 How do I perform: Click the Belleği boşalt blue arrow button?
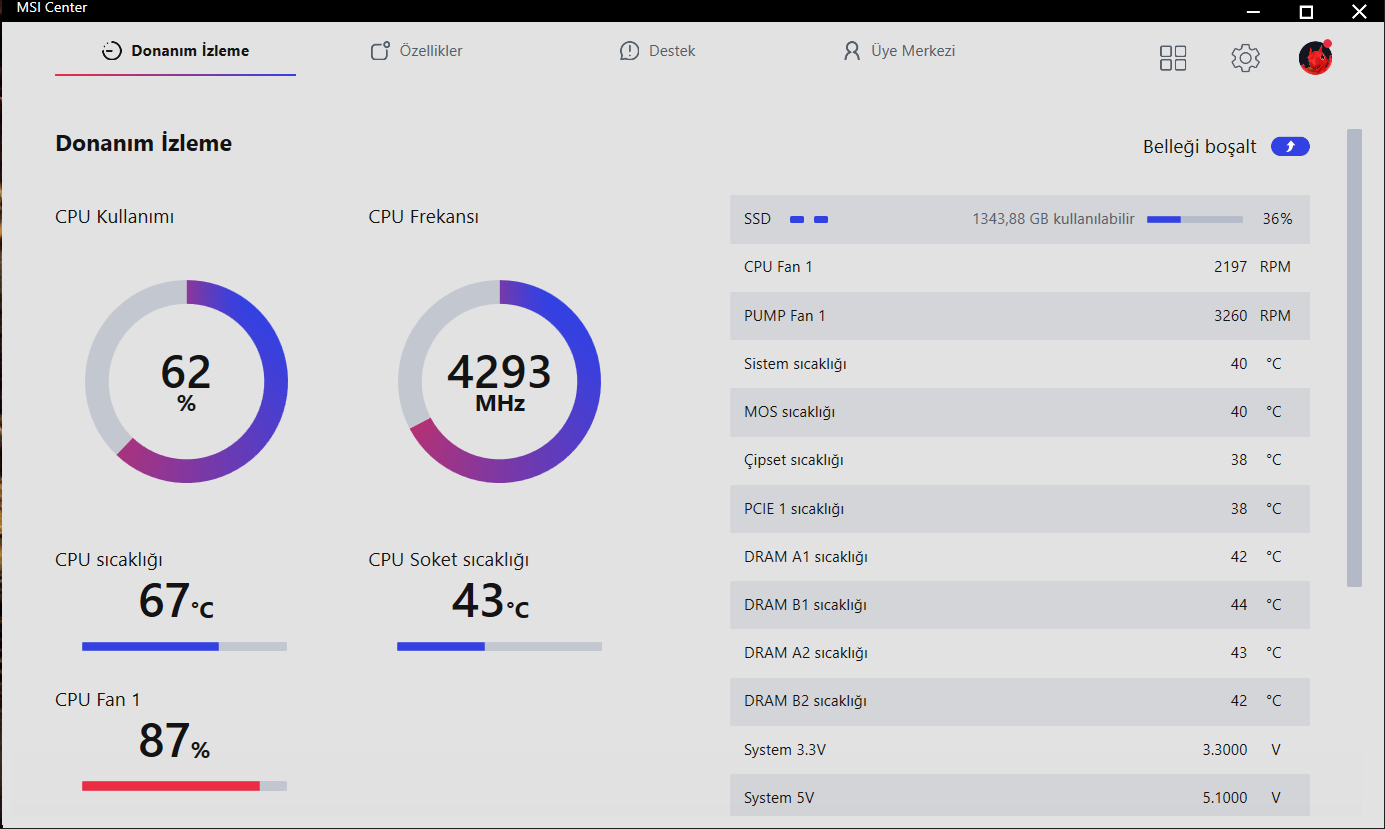pyautogui.click(x=1290, y=147)
